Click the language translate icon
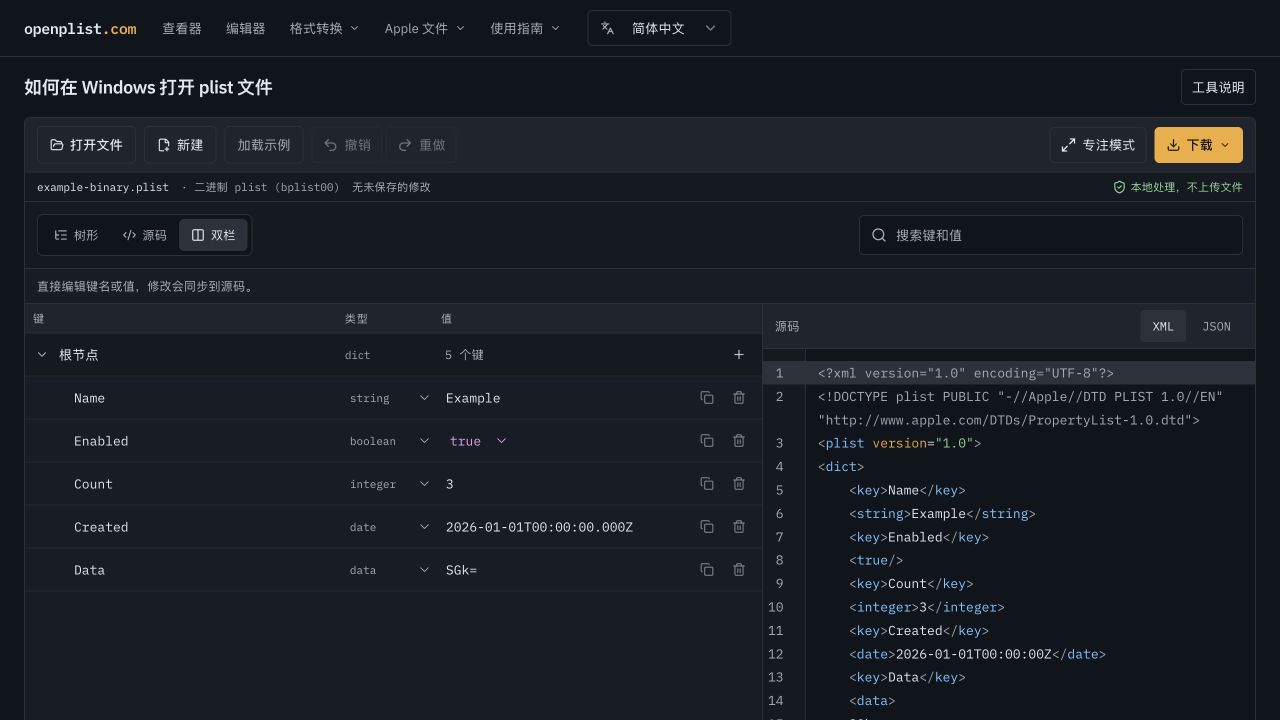 [607, 28]
